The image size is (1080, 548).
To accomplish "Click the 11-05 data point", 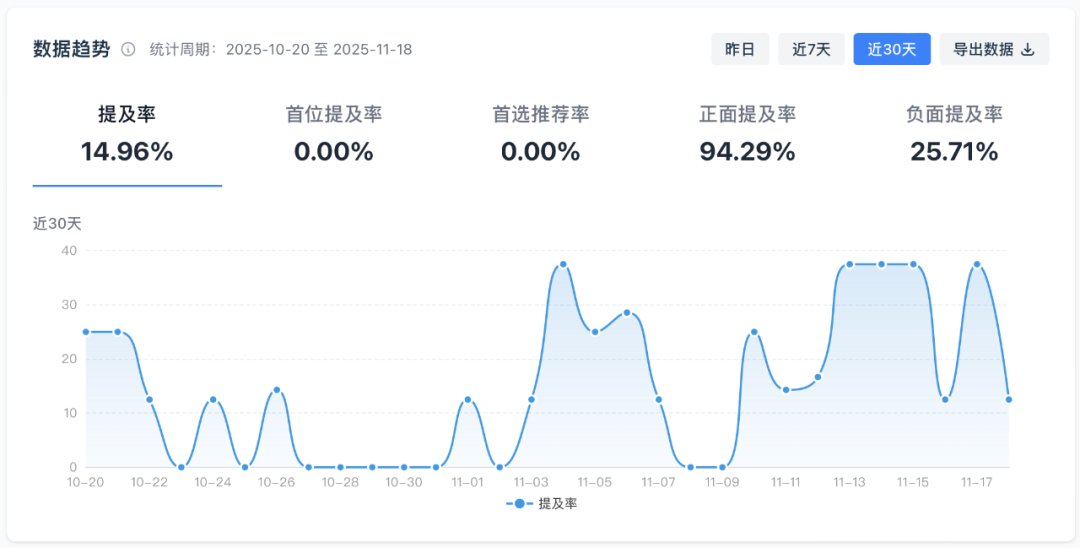I will (x=595, y=332).
